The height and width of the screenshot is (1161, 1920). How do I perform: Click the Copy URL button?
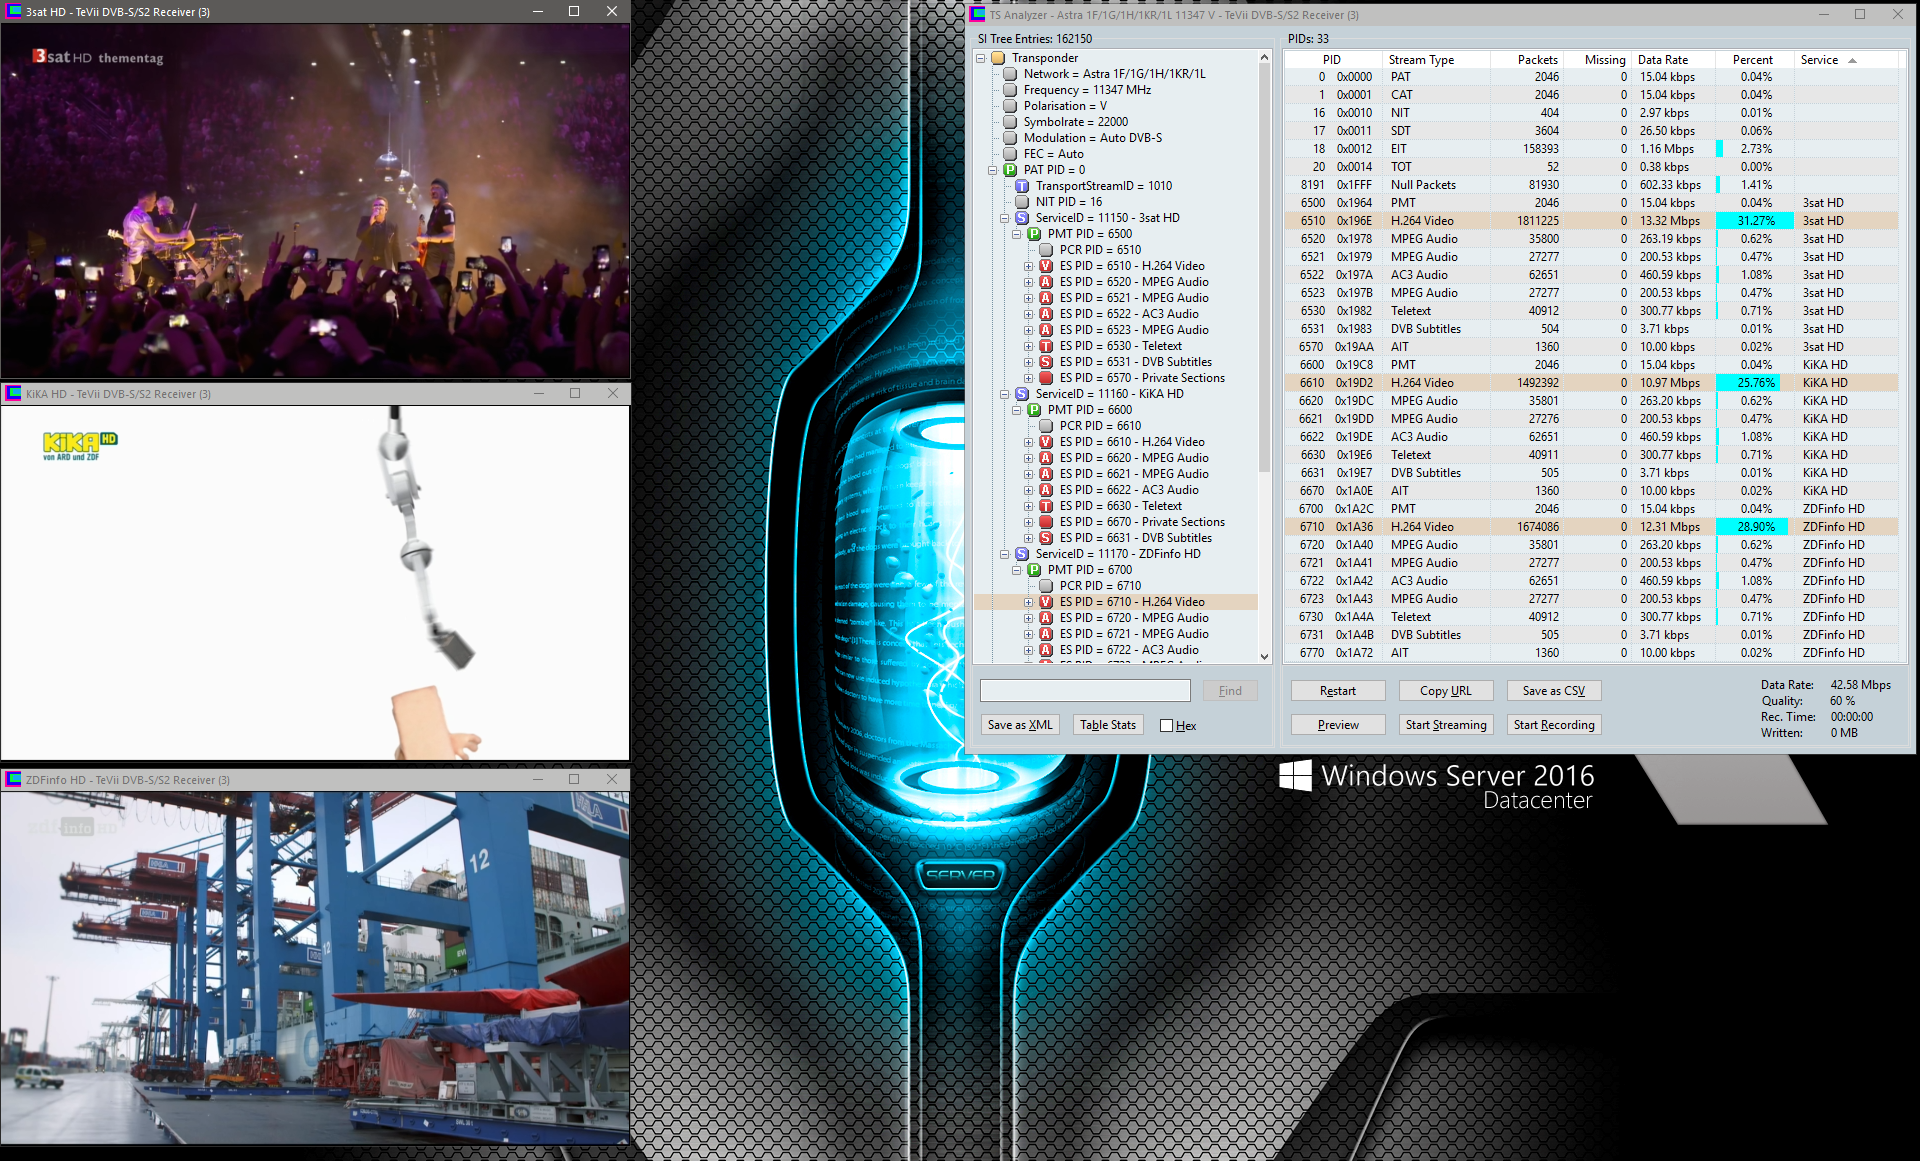[1446, 691]
